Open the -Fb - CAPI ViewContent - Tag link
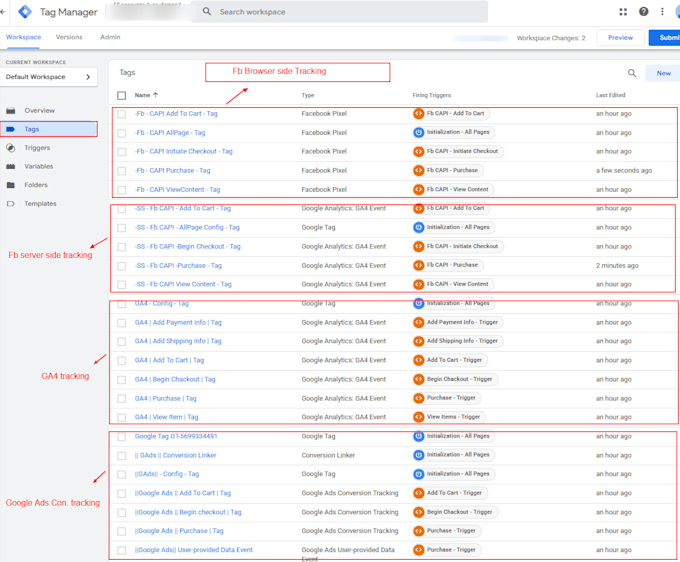This screenshot has height=562, width=680. point(177,190)
